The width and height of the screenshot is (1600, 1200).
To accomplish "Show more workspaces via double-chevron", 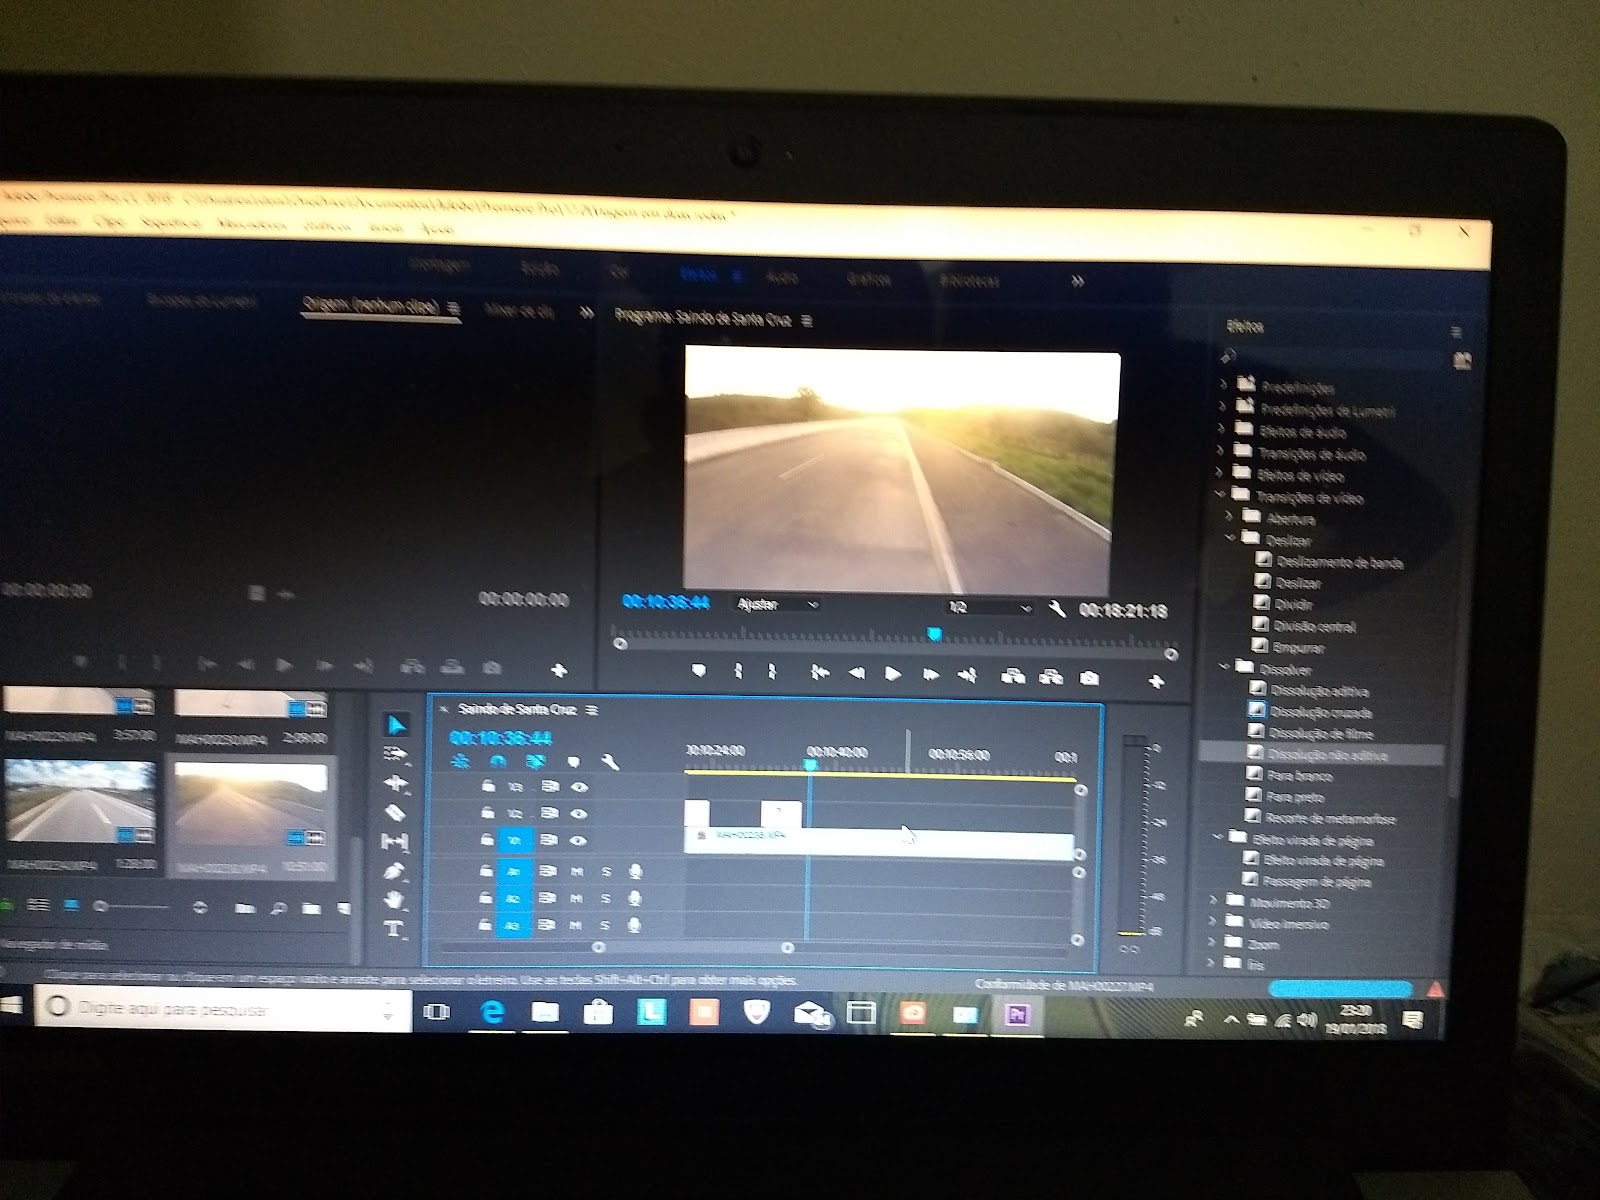I will click(x=1077, y=282).
